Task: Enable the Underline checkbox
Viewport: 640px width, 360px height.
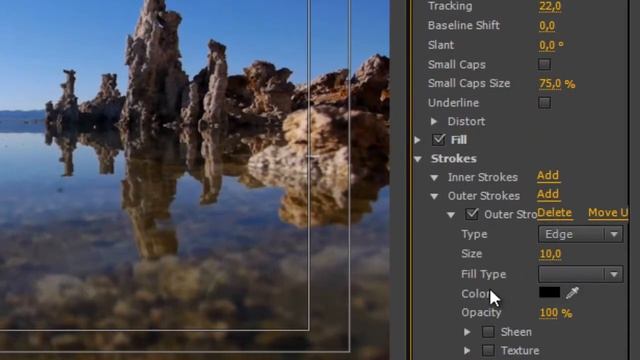Action: (x=544, y=102)
